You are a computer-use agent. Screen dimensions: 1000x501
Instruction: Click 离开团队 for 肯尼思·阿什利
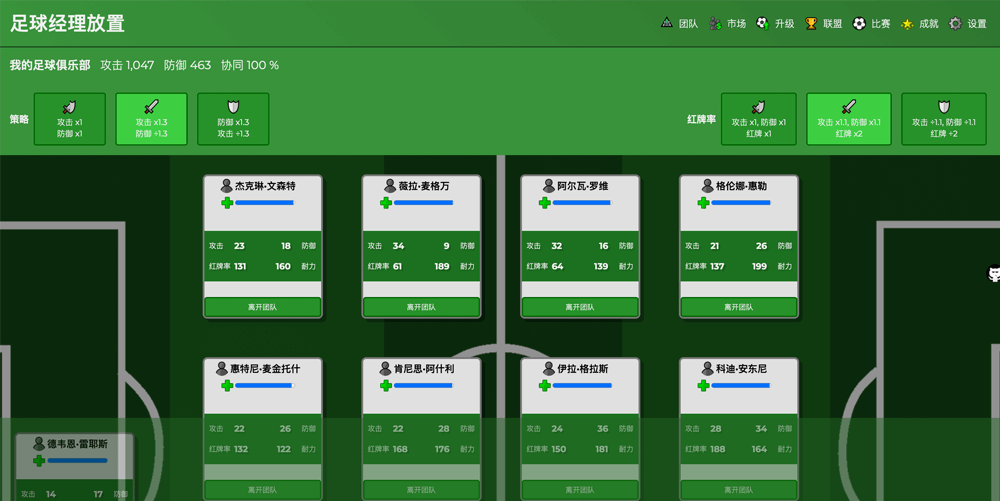pyautogui.click(x=421, y=490)
